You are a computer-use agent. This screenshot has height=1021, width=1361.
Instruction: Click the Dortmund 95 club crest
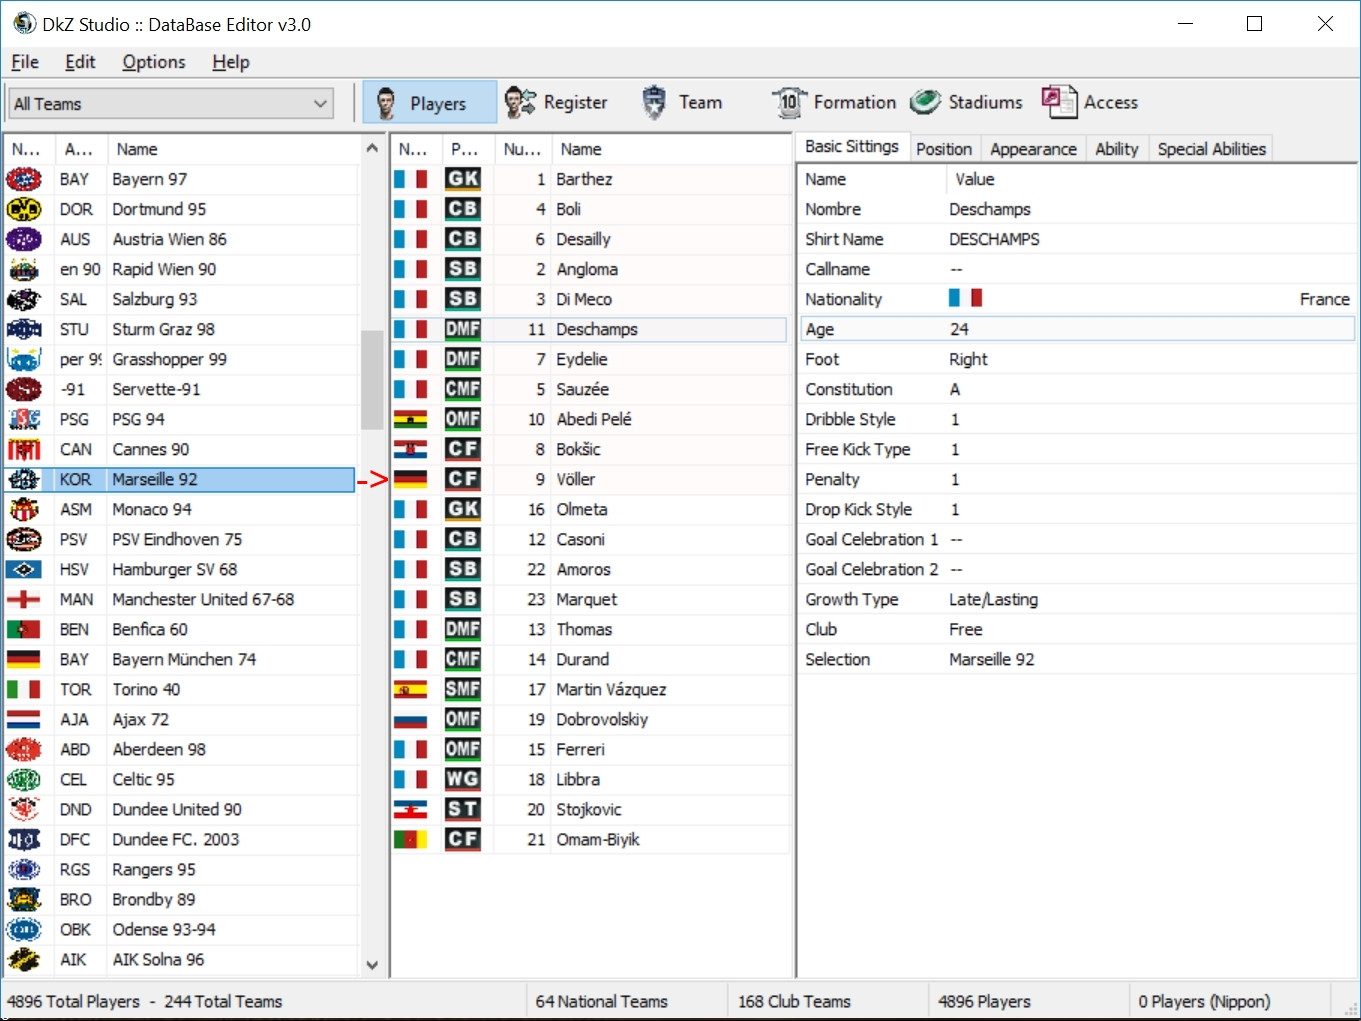coord(24,209)
